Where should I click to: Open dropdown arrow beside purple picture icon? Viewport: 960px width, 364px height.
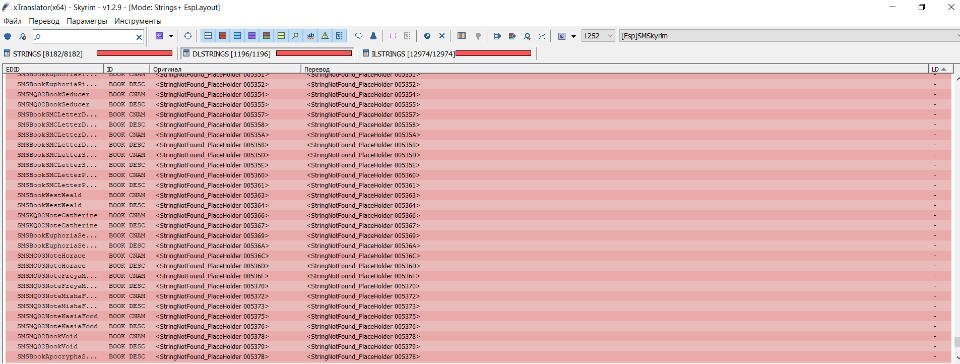(x=574, y=36)
